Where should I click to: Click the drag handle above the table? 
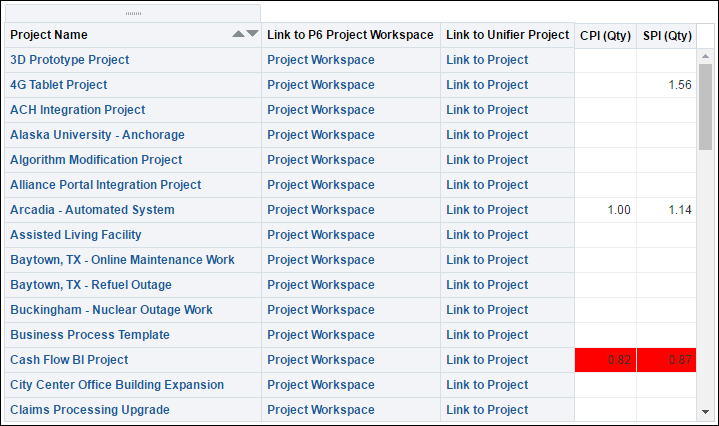click(x=133, y=14)
